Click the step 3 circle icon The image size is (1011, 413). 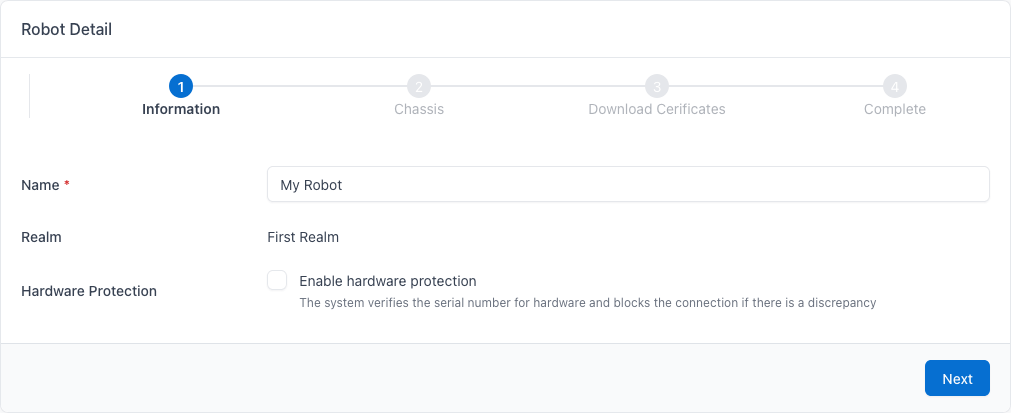pyautogui.click(x=657, y=86)
